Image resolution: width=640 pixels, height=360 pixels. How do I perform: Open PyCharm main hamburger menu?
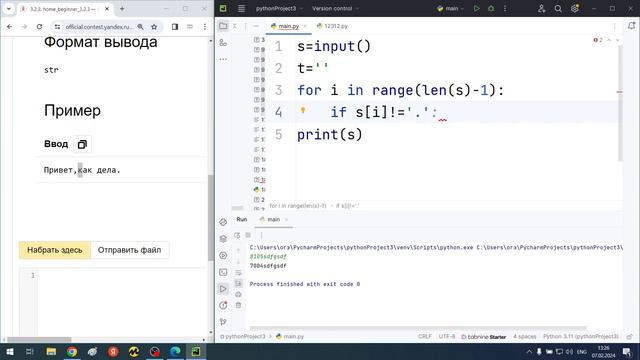point(242,8)
